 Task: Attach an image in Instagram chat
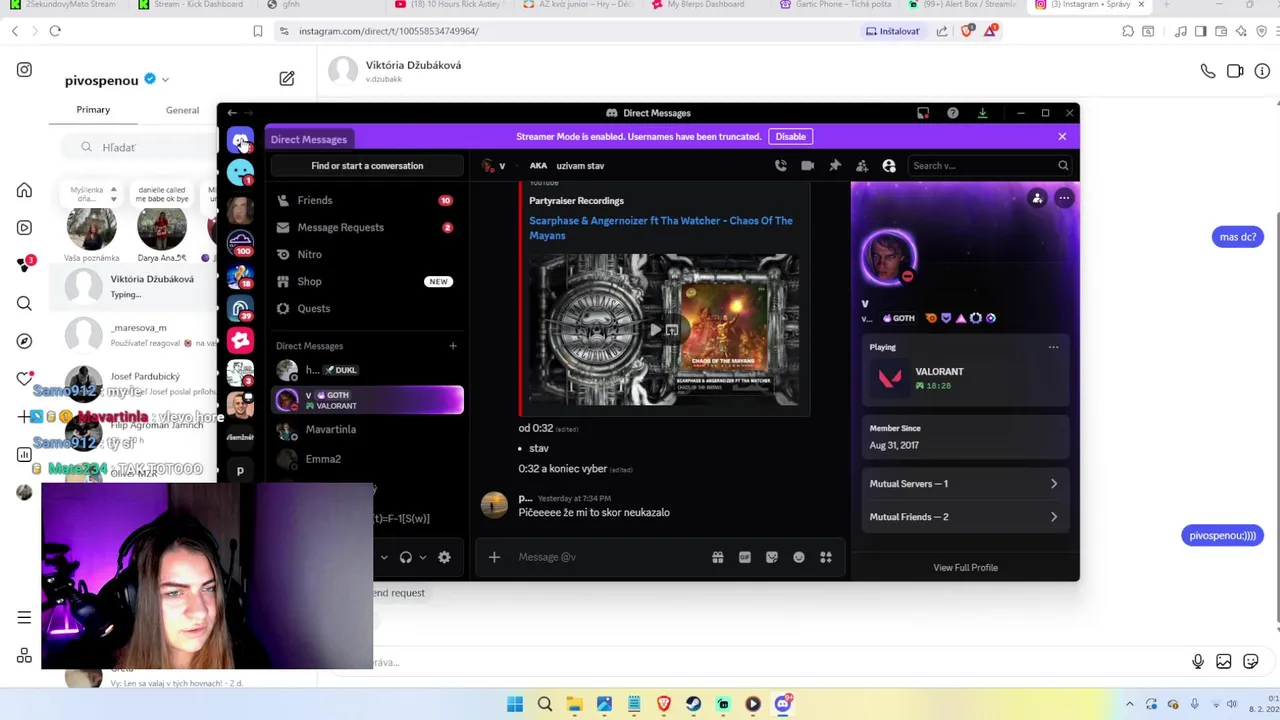click(1224, 661)
